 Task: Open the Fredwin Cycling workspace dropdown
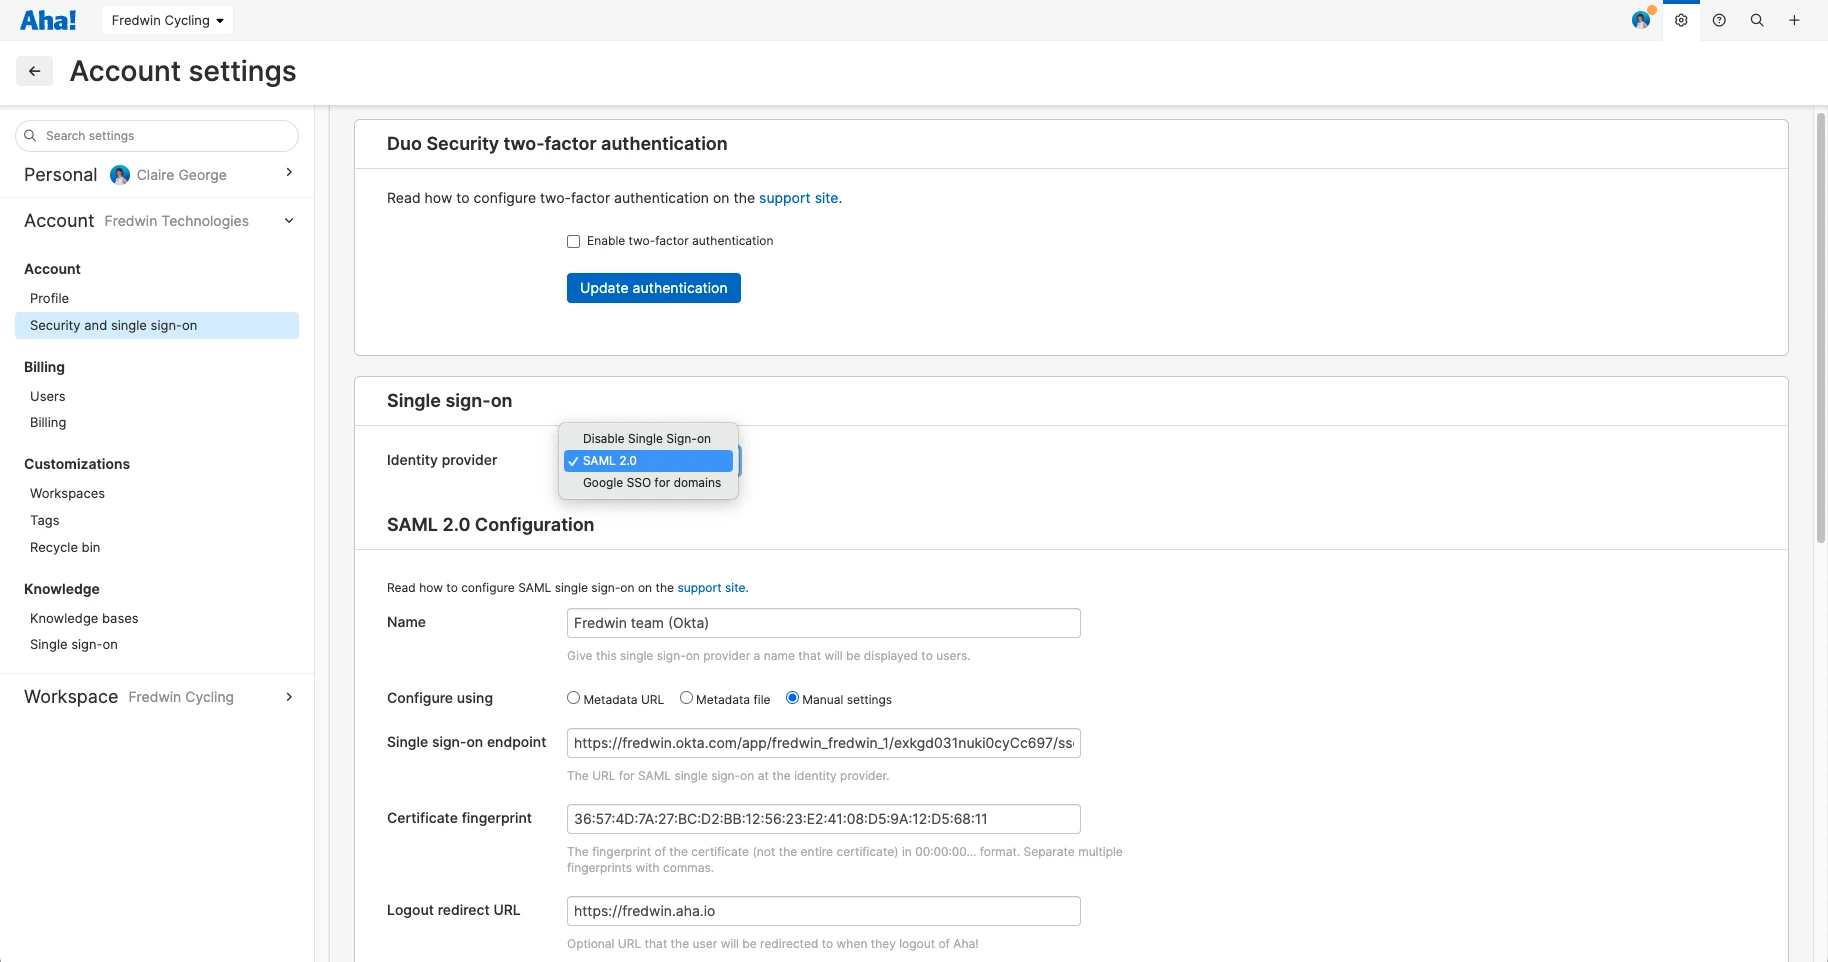pyautogui.click(x=167, y=20)
